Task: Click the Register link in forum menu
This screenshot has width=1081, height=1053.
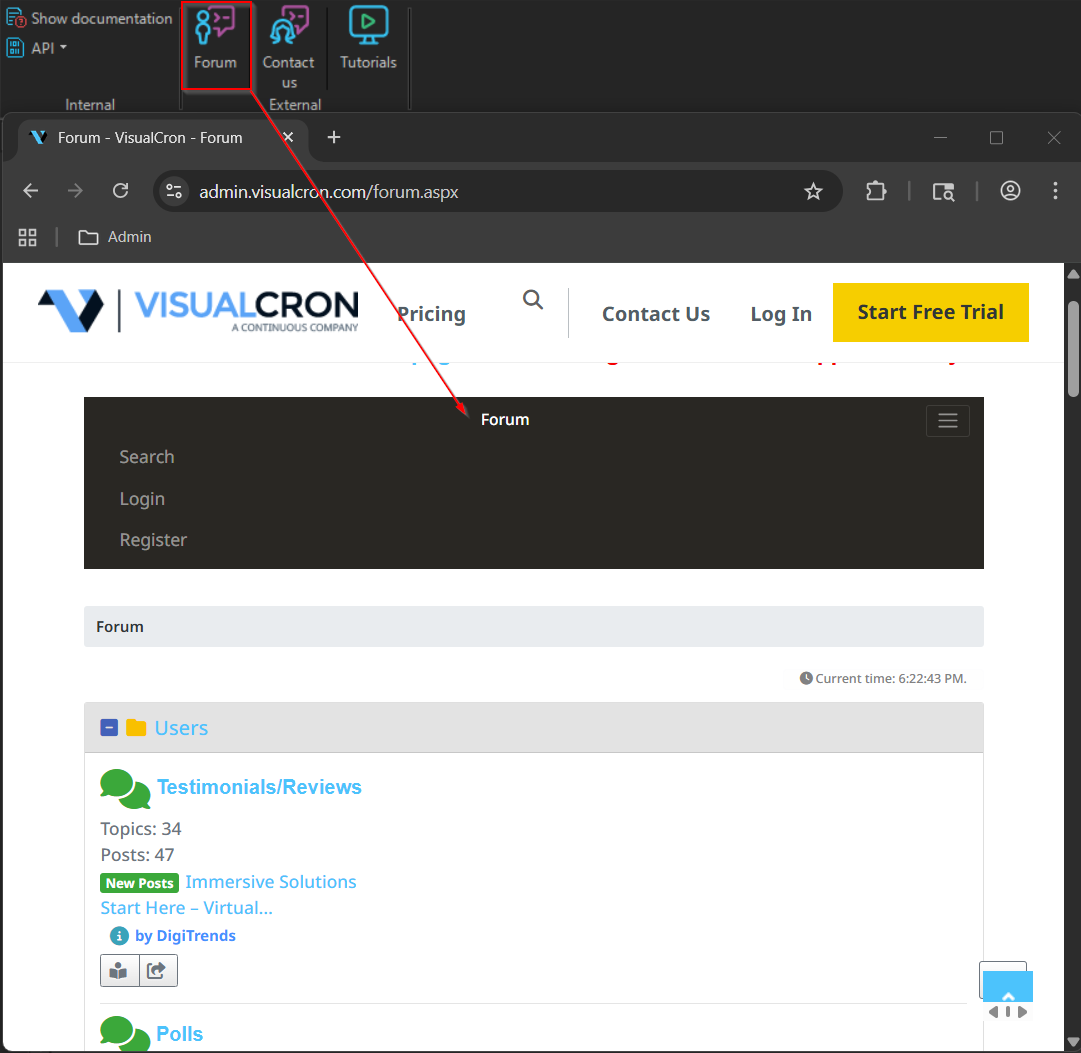Action: (x=153, y=540)
